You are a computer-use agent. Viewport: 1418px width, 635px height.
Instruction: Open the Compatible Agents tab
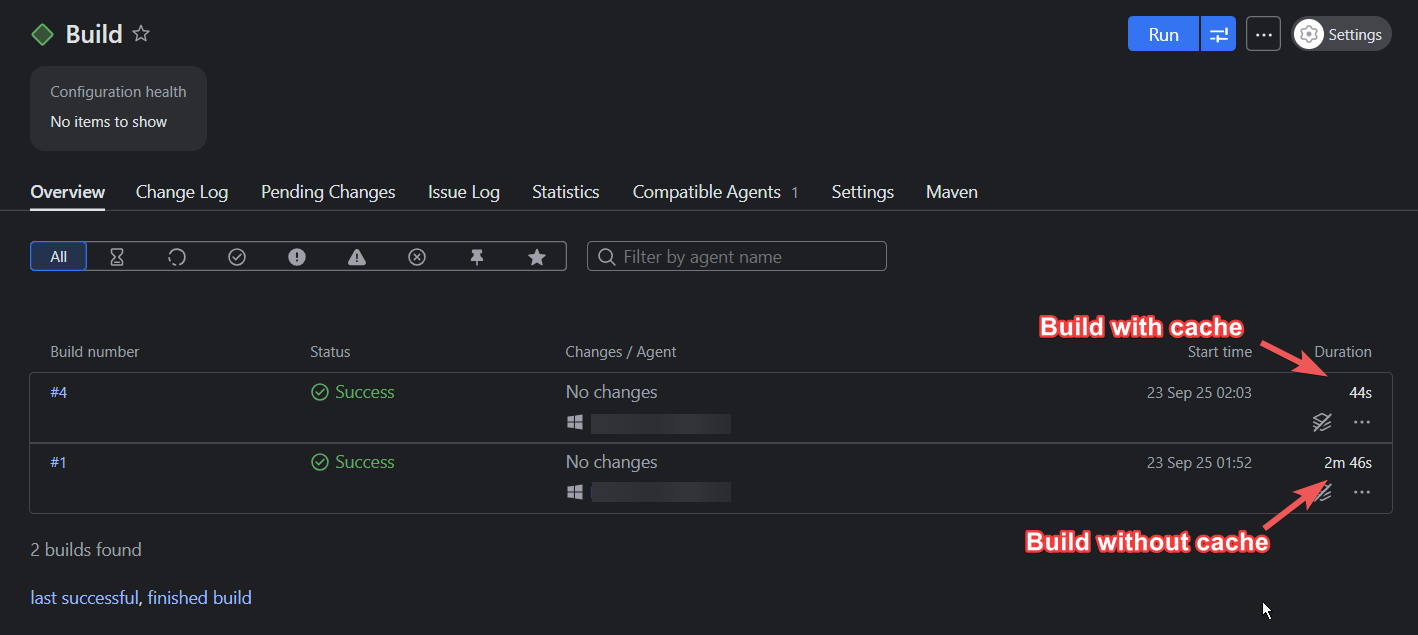706,192
